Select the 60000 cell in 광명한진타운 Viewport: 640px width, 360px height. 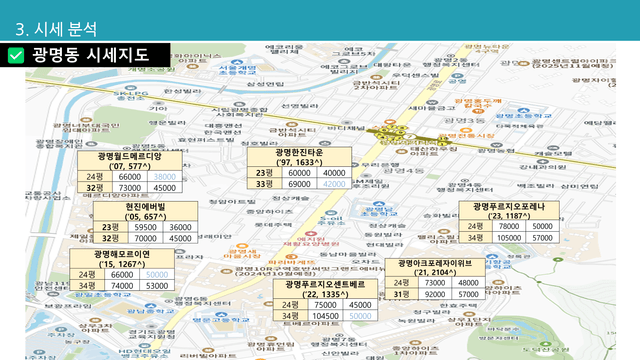click(x=299, y=173)
